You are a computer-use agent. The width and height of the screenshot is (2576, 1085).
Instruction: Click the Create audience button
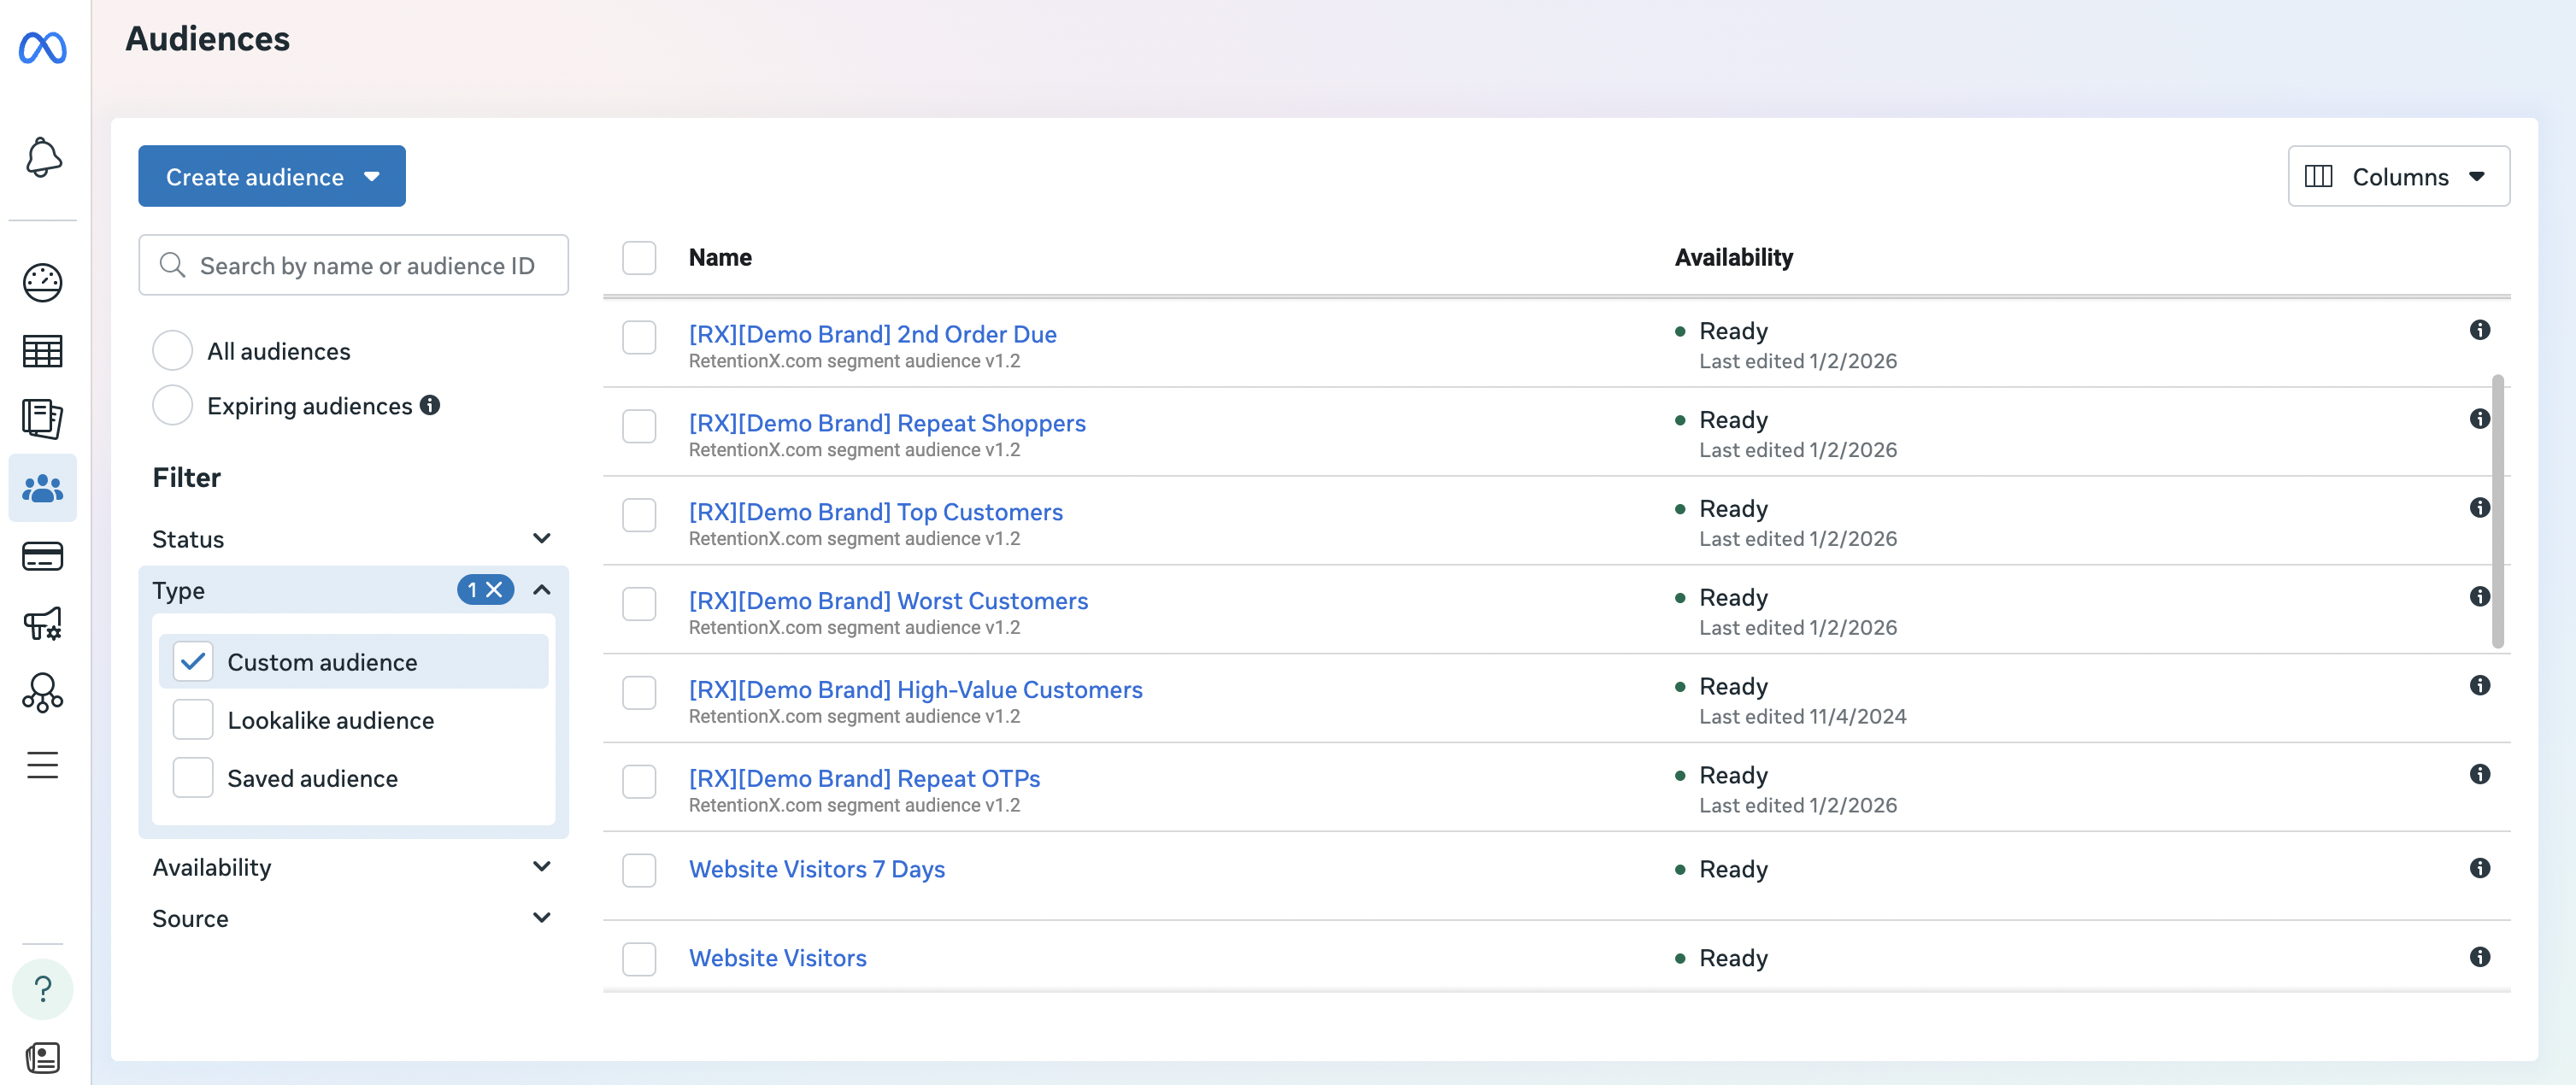coord(271,176)
